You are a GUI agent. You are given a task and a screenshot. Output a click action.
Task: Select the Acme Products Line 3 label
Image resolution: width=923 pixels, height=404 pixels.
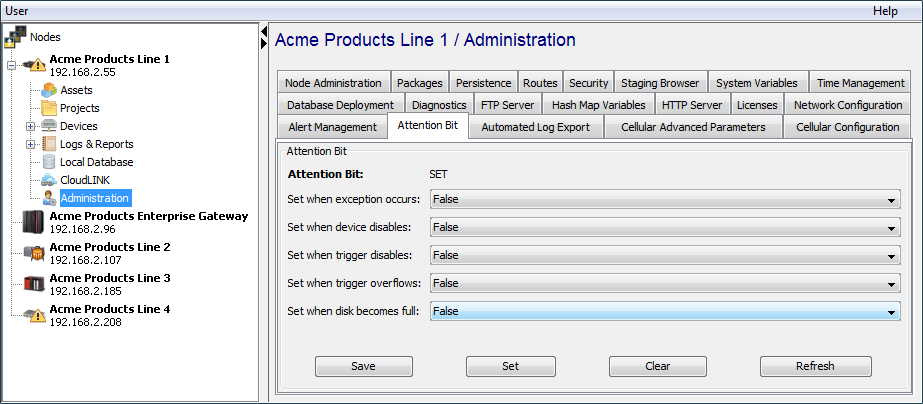coord(110,278)
